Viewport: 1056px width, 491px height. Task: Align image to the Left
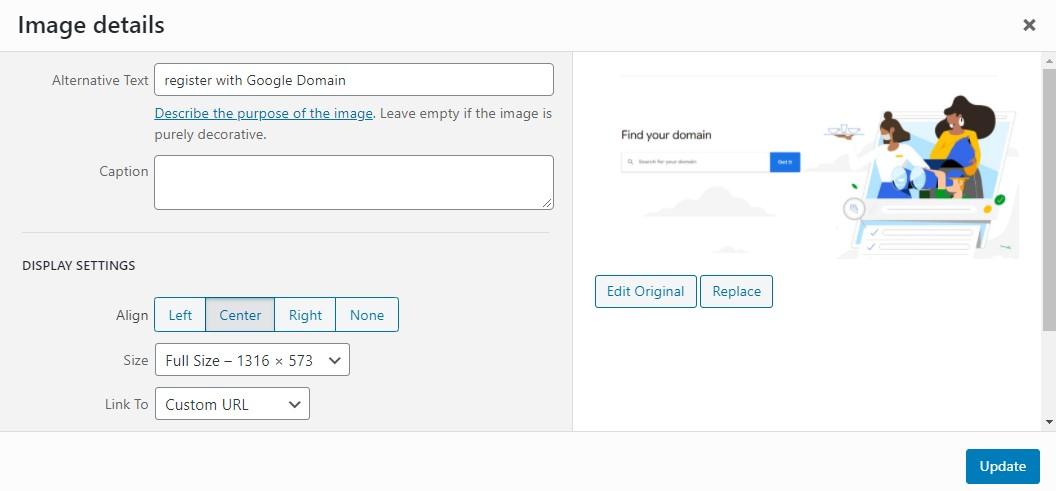click(x=180, y=315)
